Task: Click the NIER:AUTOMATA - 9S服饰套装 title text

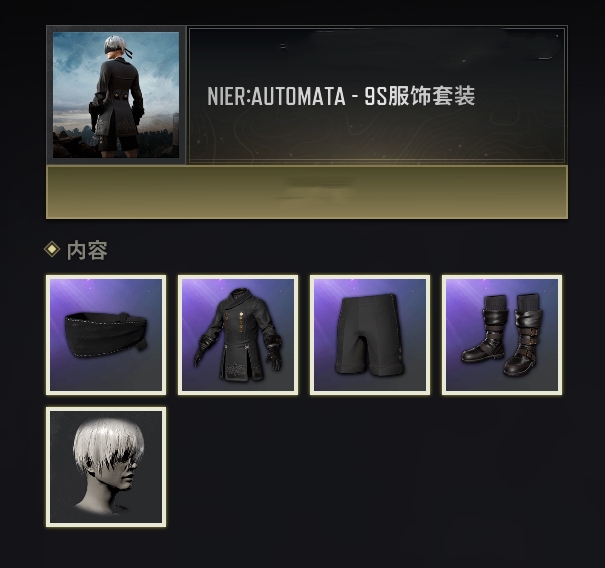Action: (341, 96)
